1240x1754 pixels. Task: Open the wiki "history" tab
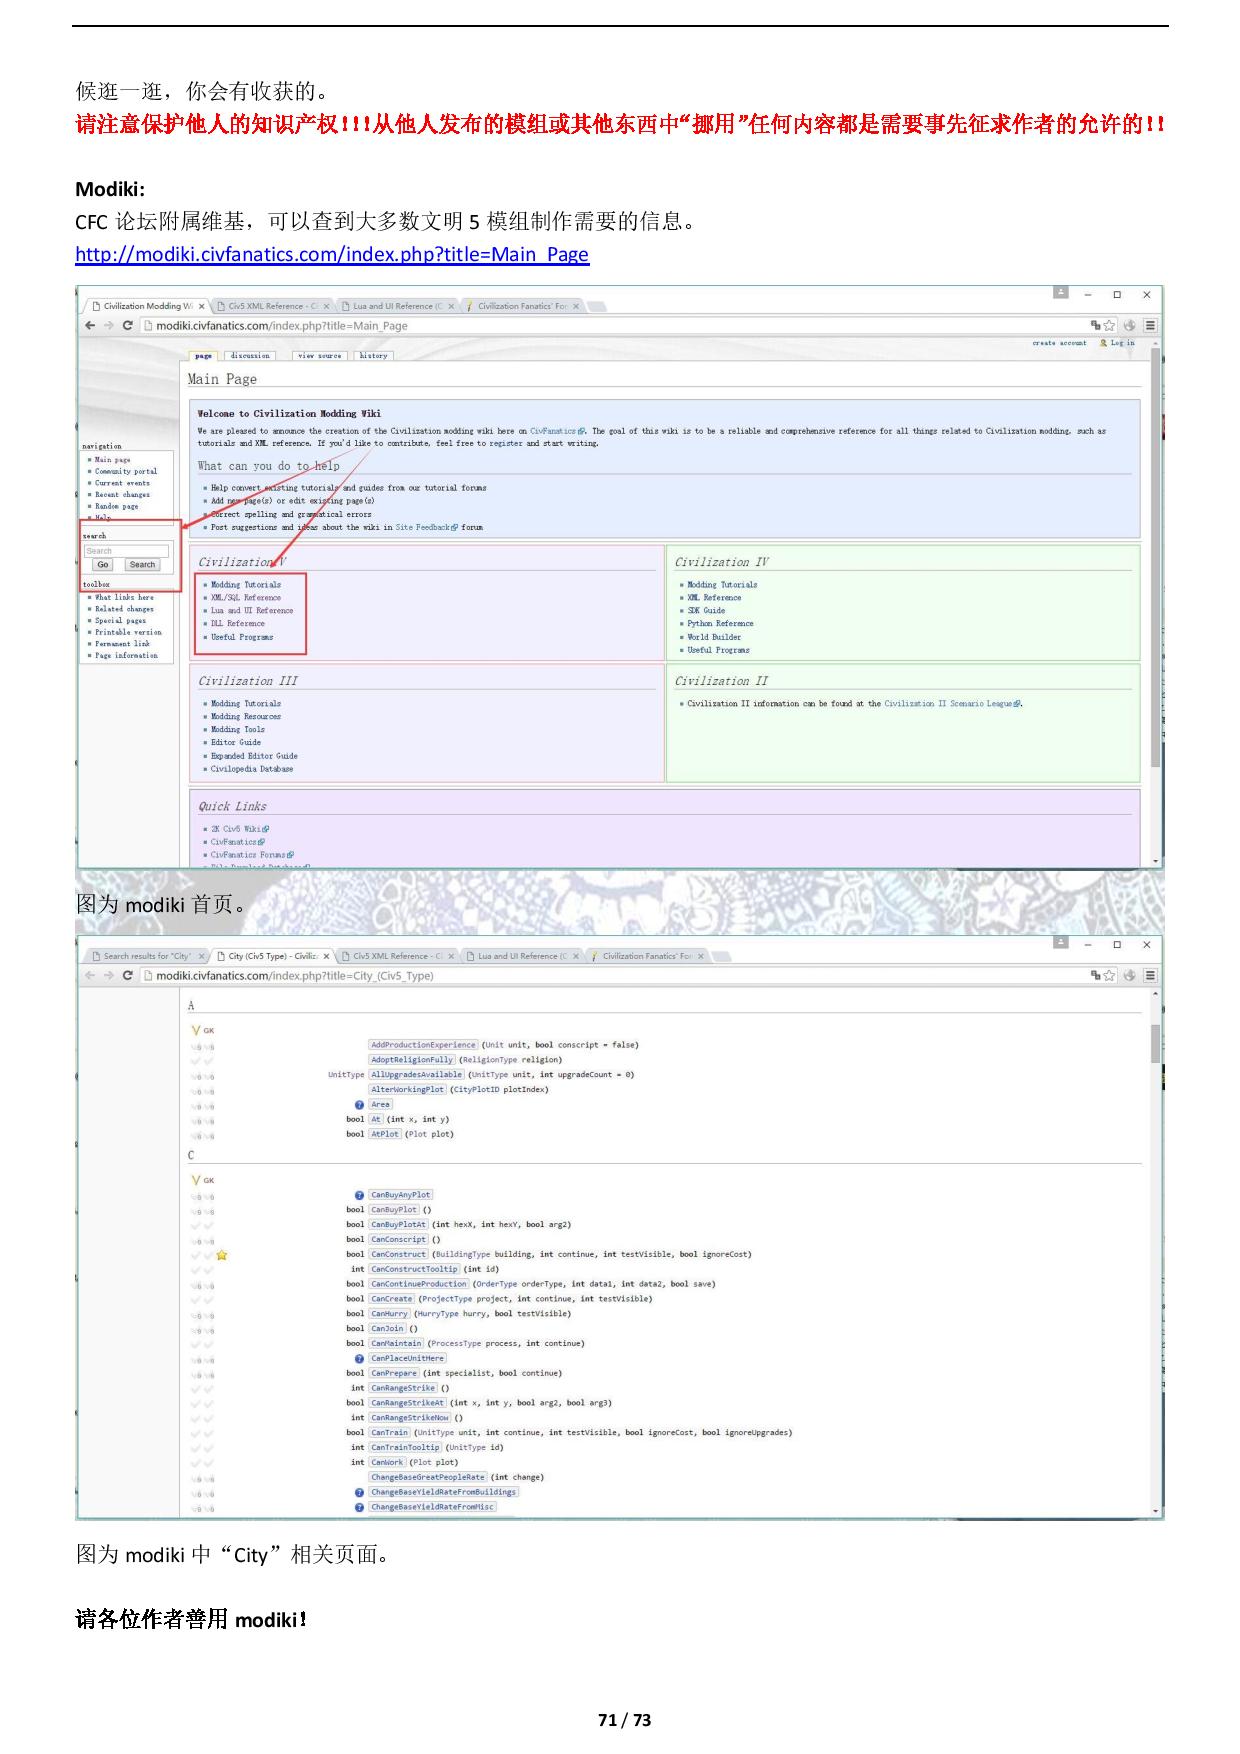373,355
